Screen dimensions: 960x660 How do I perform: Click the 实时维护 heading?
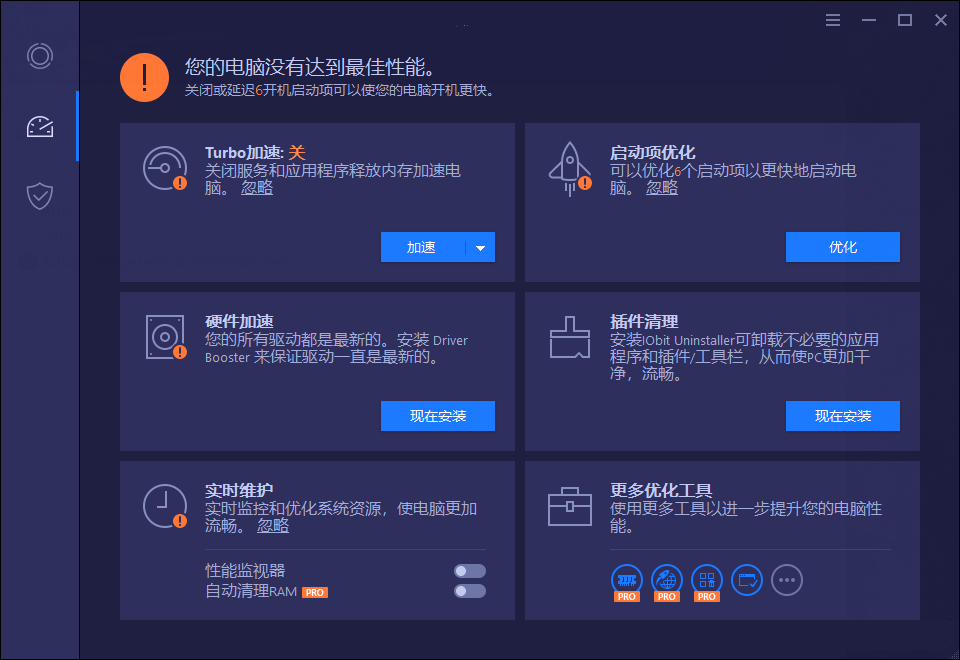click(239, 490)
